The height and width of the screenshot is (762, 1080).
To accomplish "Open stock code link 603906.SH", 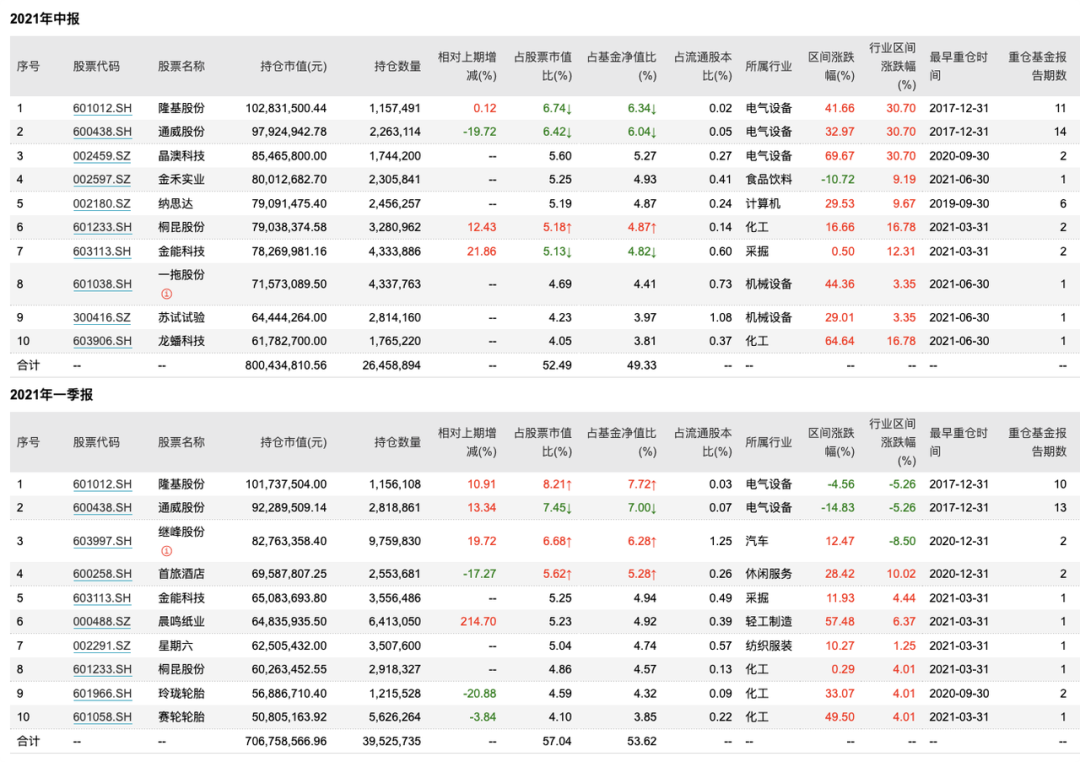I will click(x=102, y=341).
